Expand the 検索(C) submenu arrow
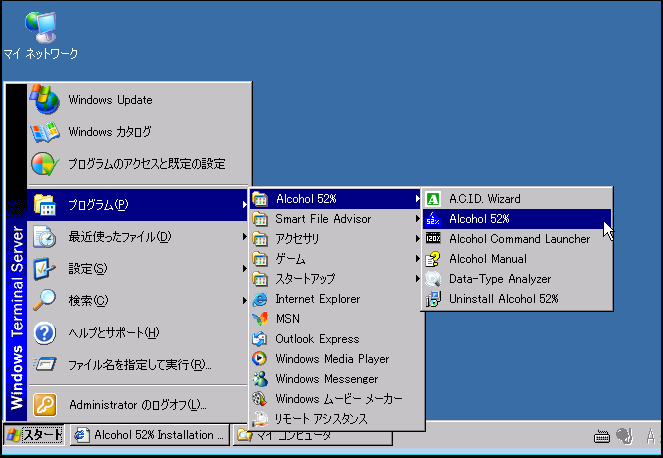 pos(244,300)
